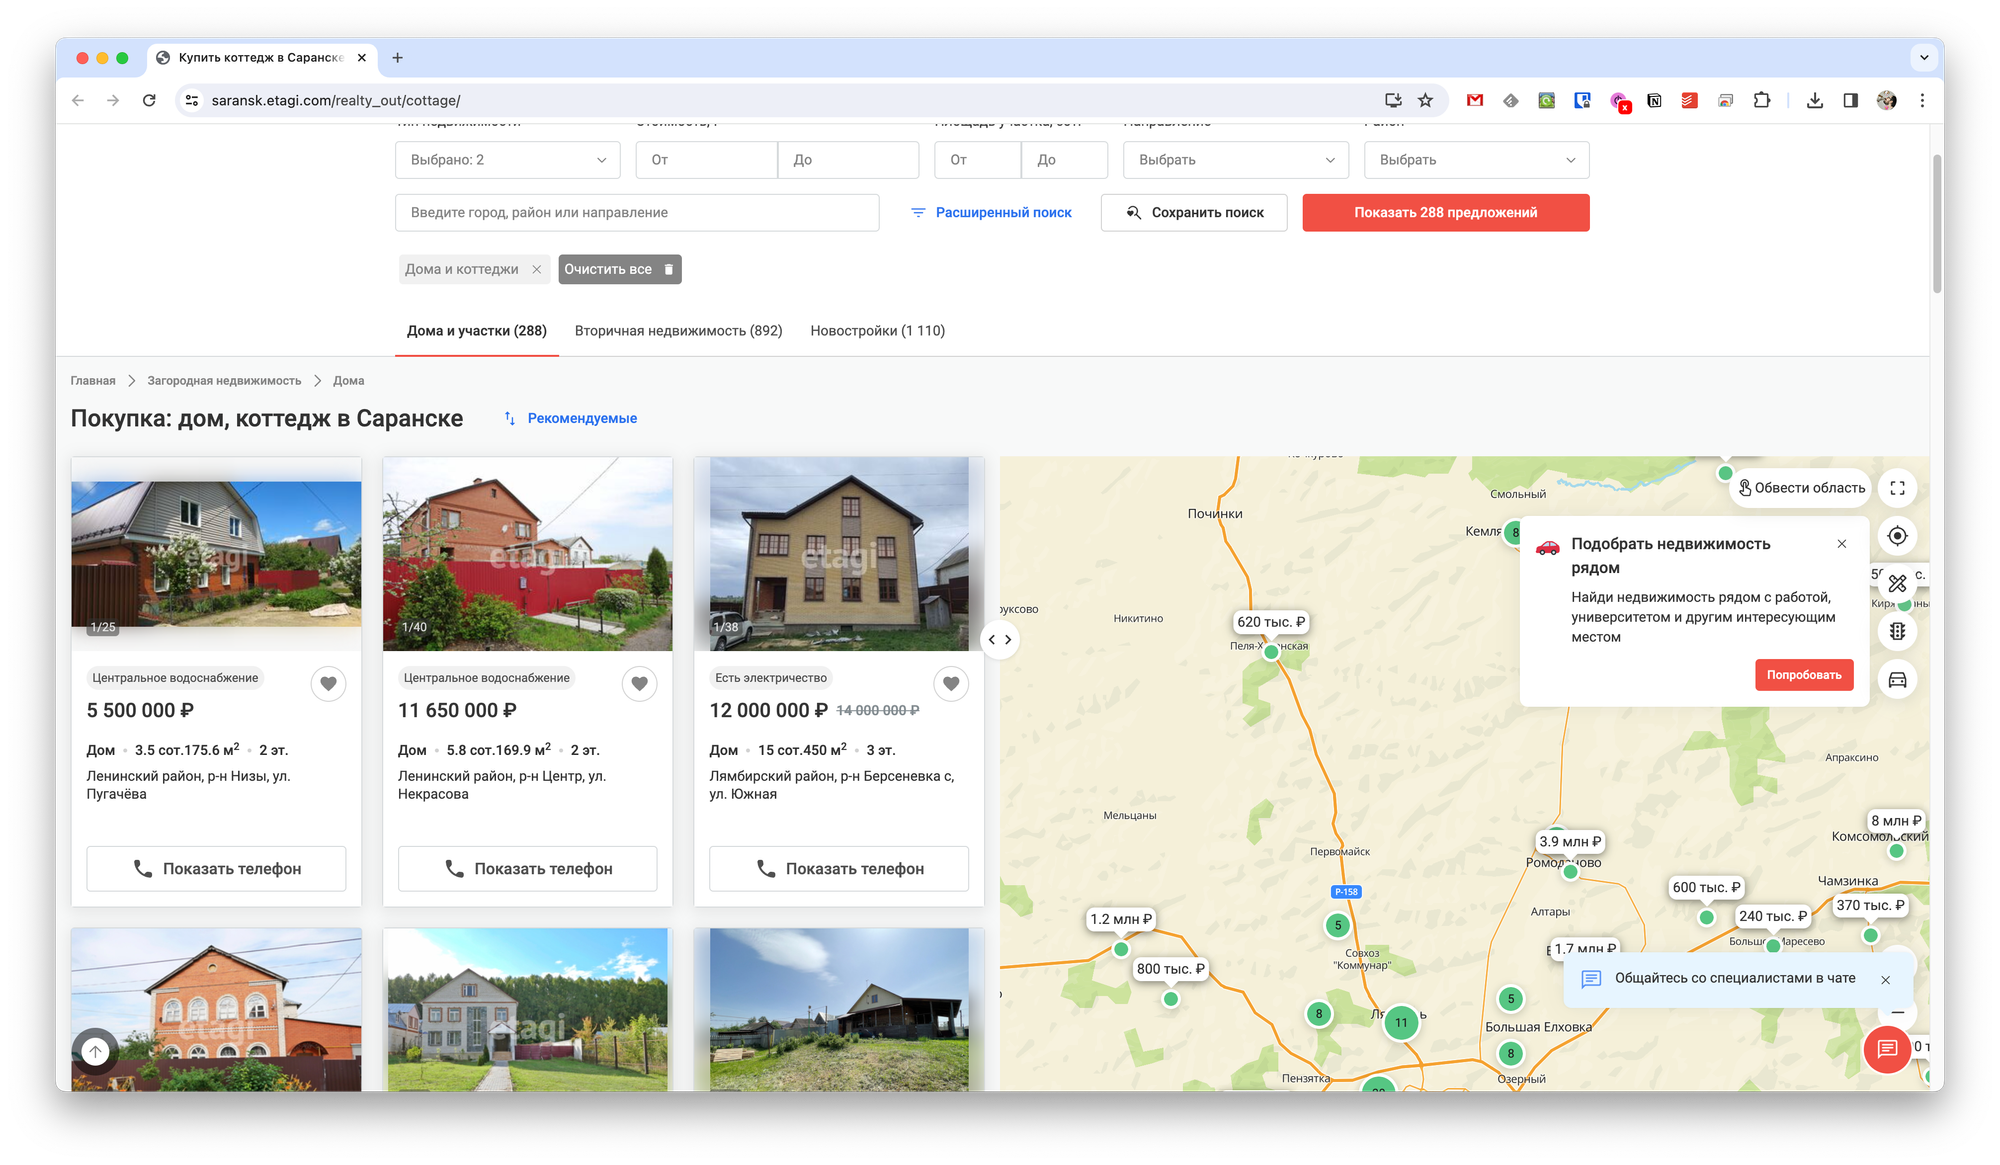Switch to Вторичная недвижимость (892) tab
The width and height of the screenshot is (2000, 1165).
click(x=678, y=331)
